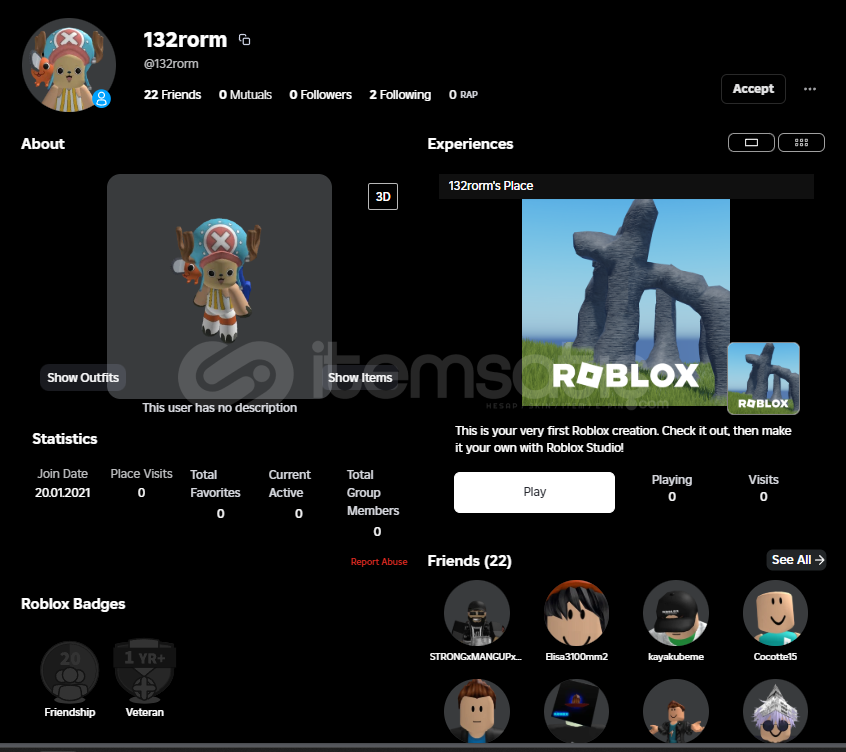Switch Experiences to slideshow view

click(x=751, y=142)
